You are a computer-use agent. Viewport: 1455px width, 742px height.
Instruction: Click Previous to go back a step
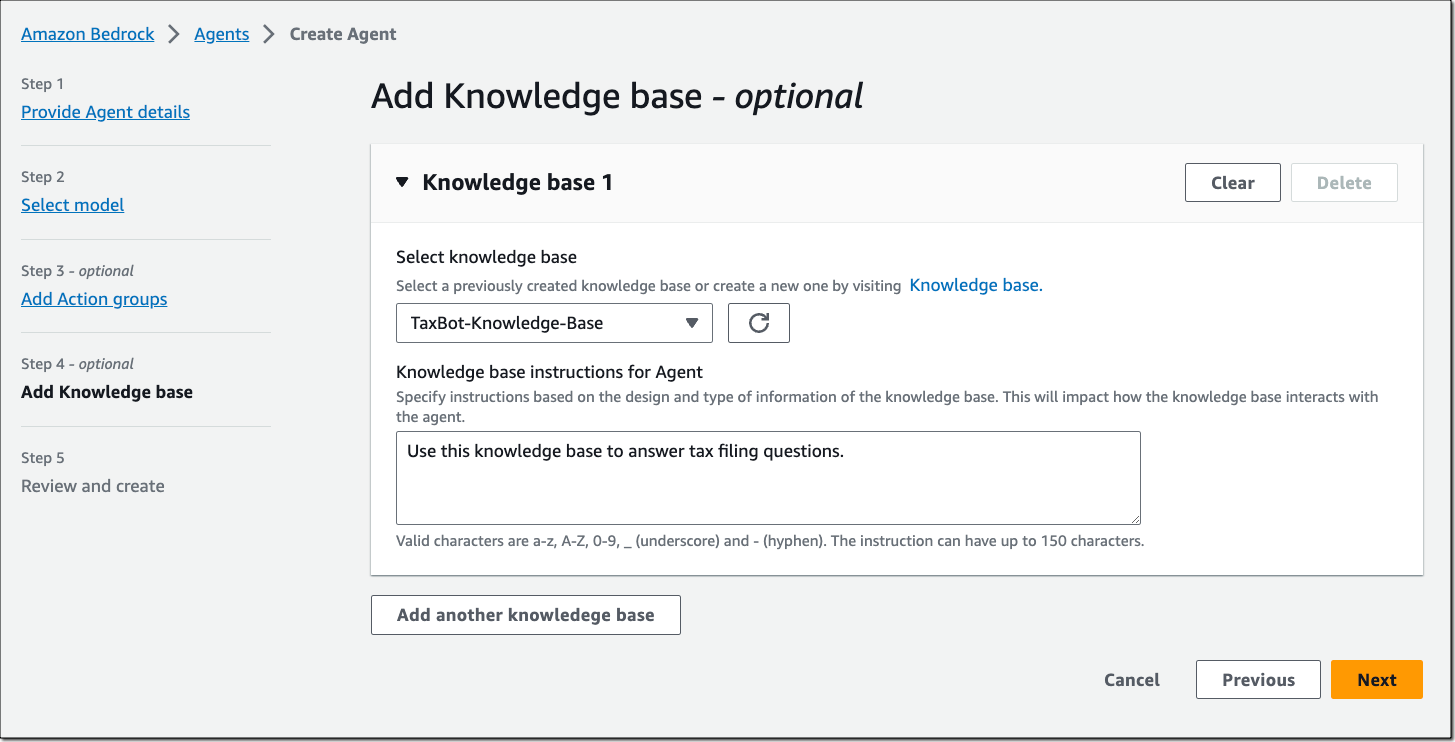(1257, 679)
